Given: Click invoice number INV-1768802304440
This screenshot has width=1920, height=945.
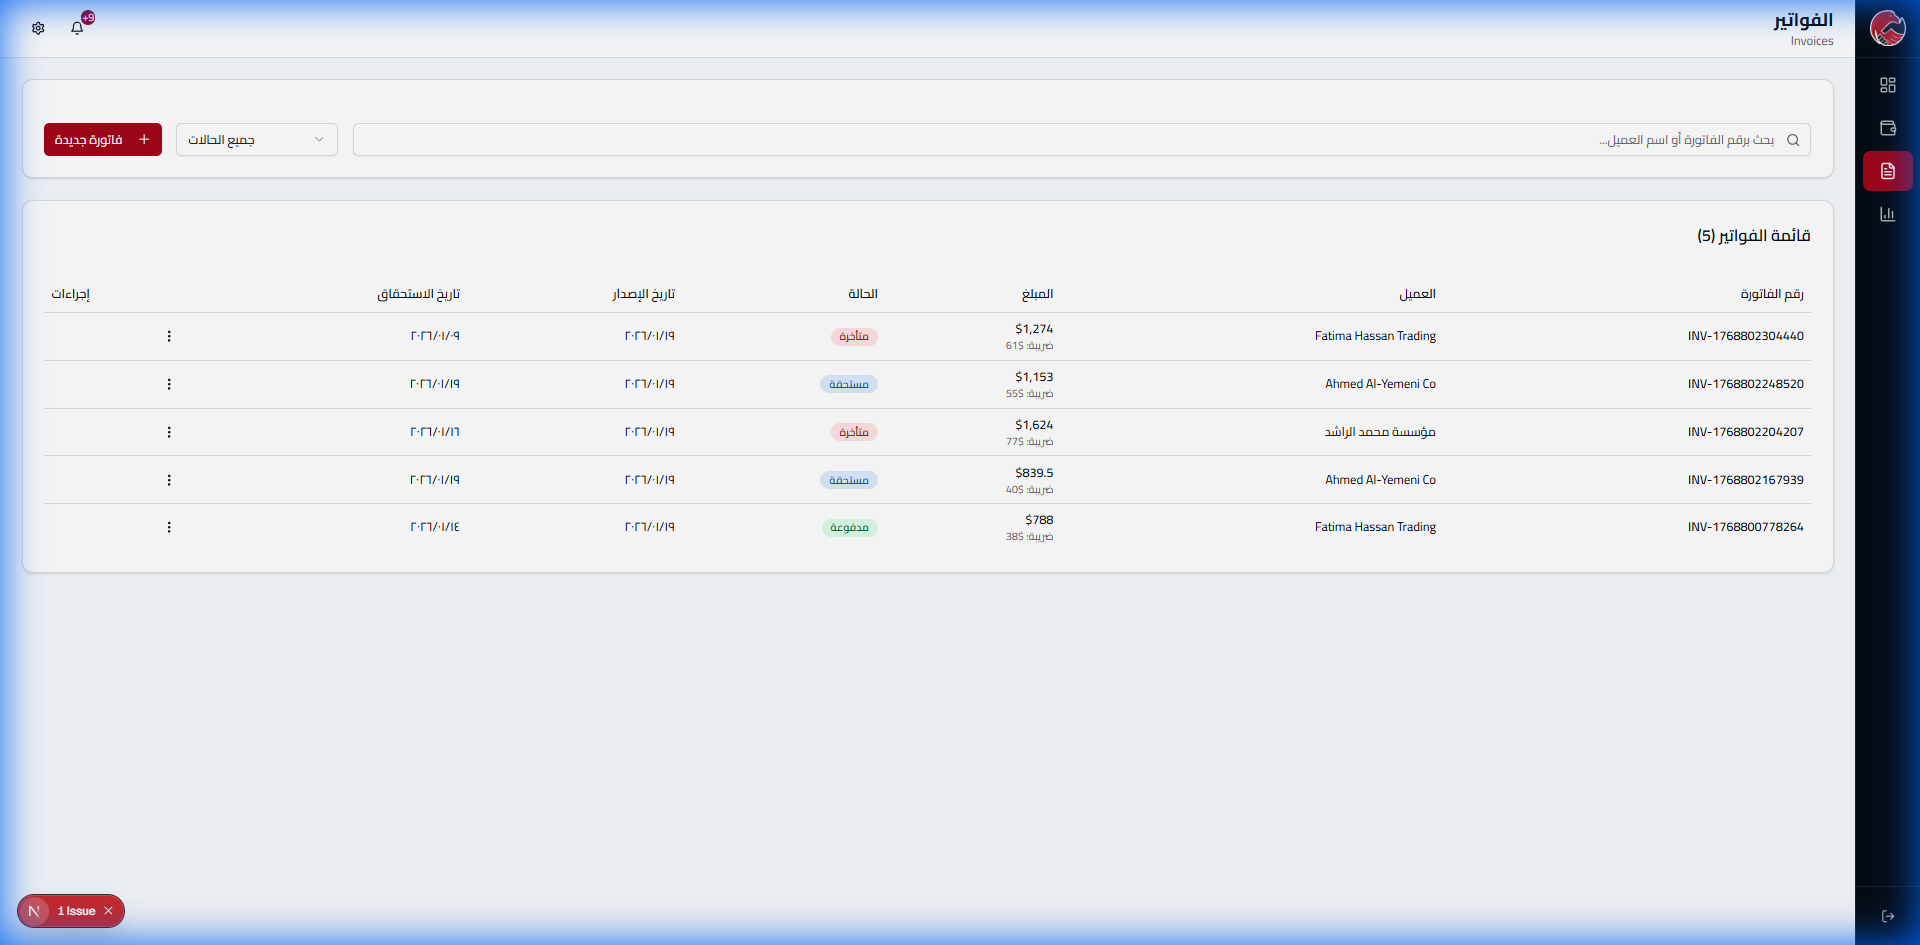Looking at the screenshot, I should tap(1745, 336).
